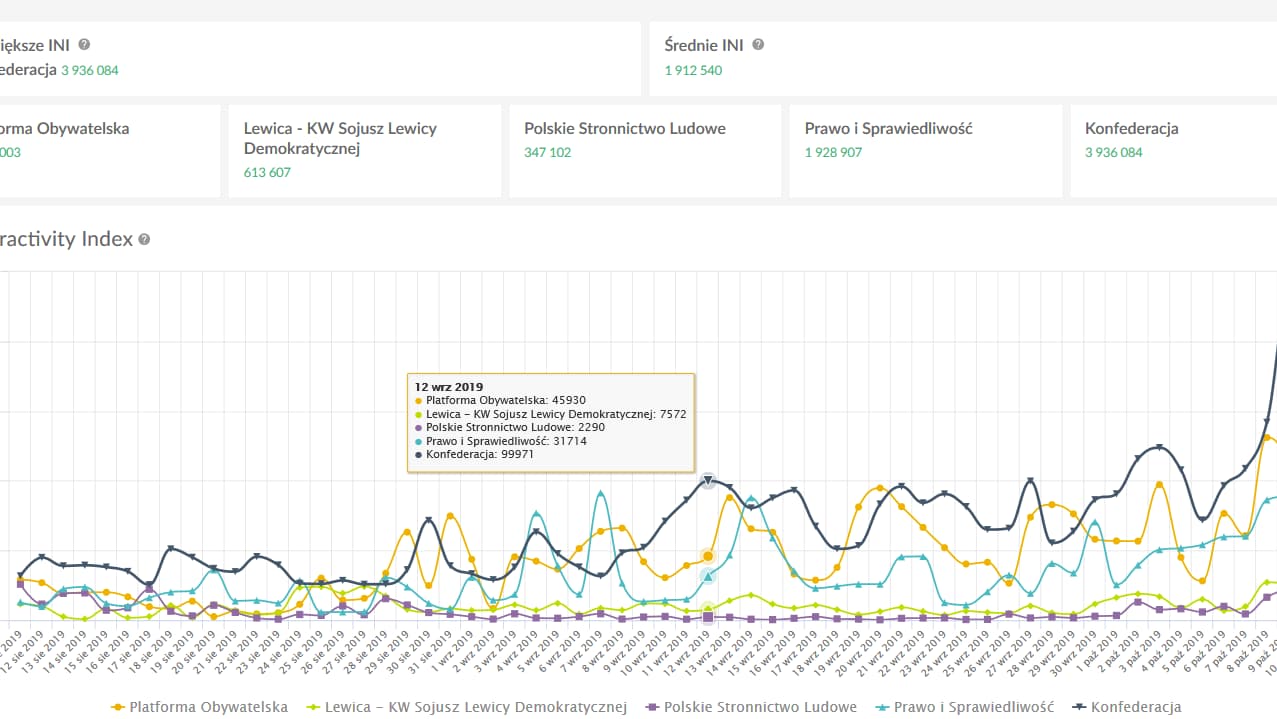
Task: Select the Konfederacja summary card
Action: tap(1174, 151)
